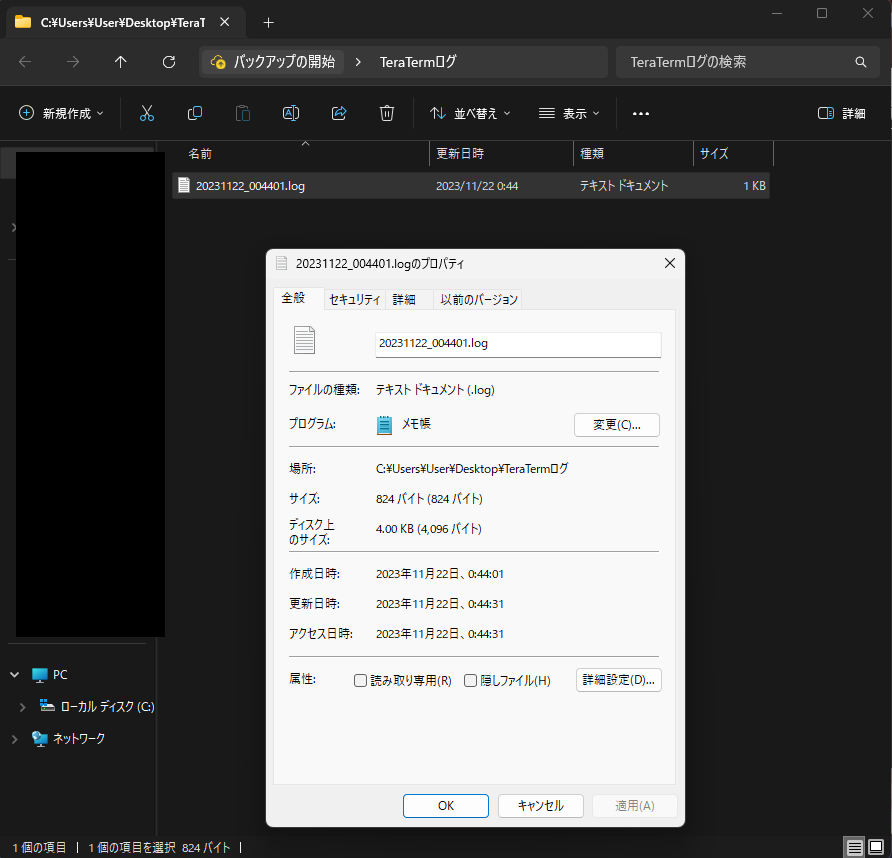Click OK in properties dialog

(x=446, y=806)
